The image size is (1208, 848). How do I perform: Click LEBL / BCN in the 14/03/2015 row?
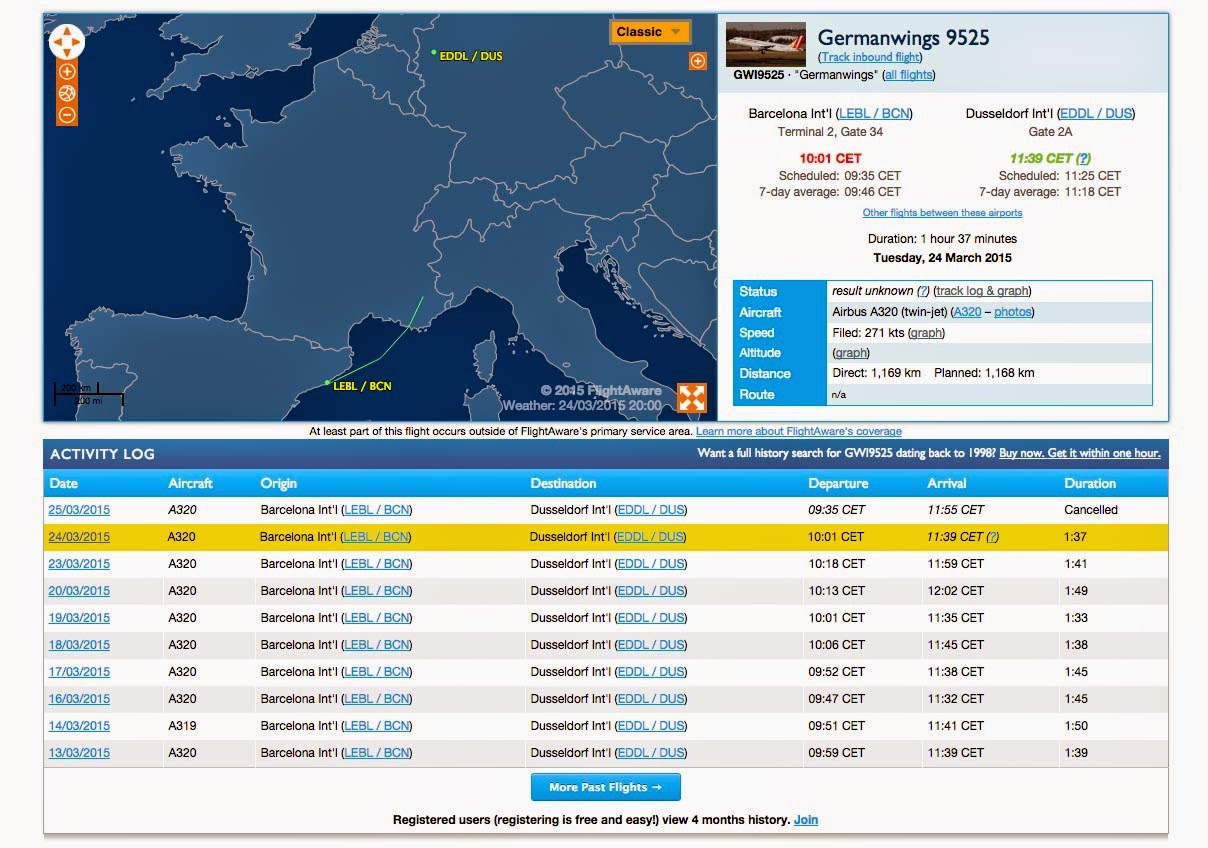377,726
